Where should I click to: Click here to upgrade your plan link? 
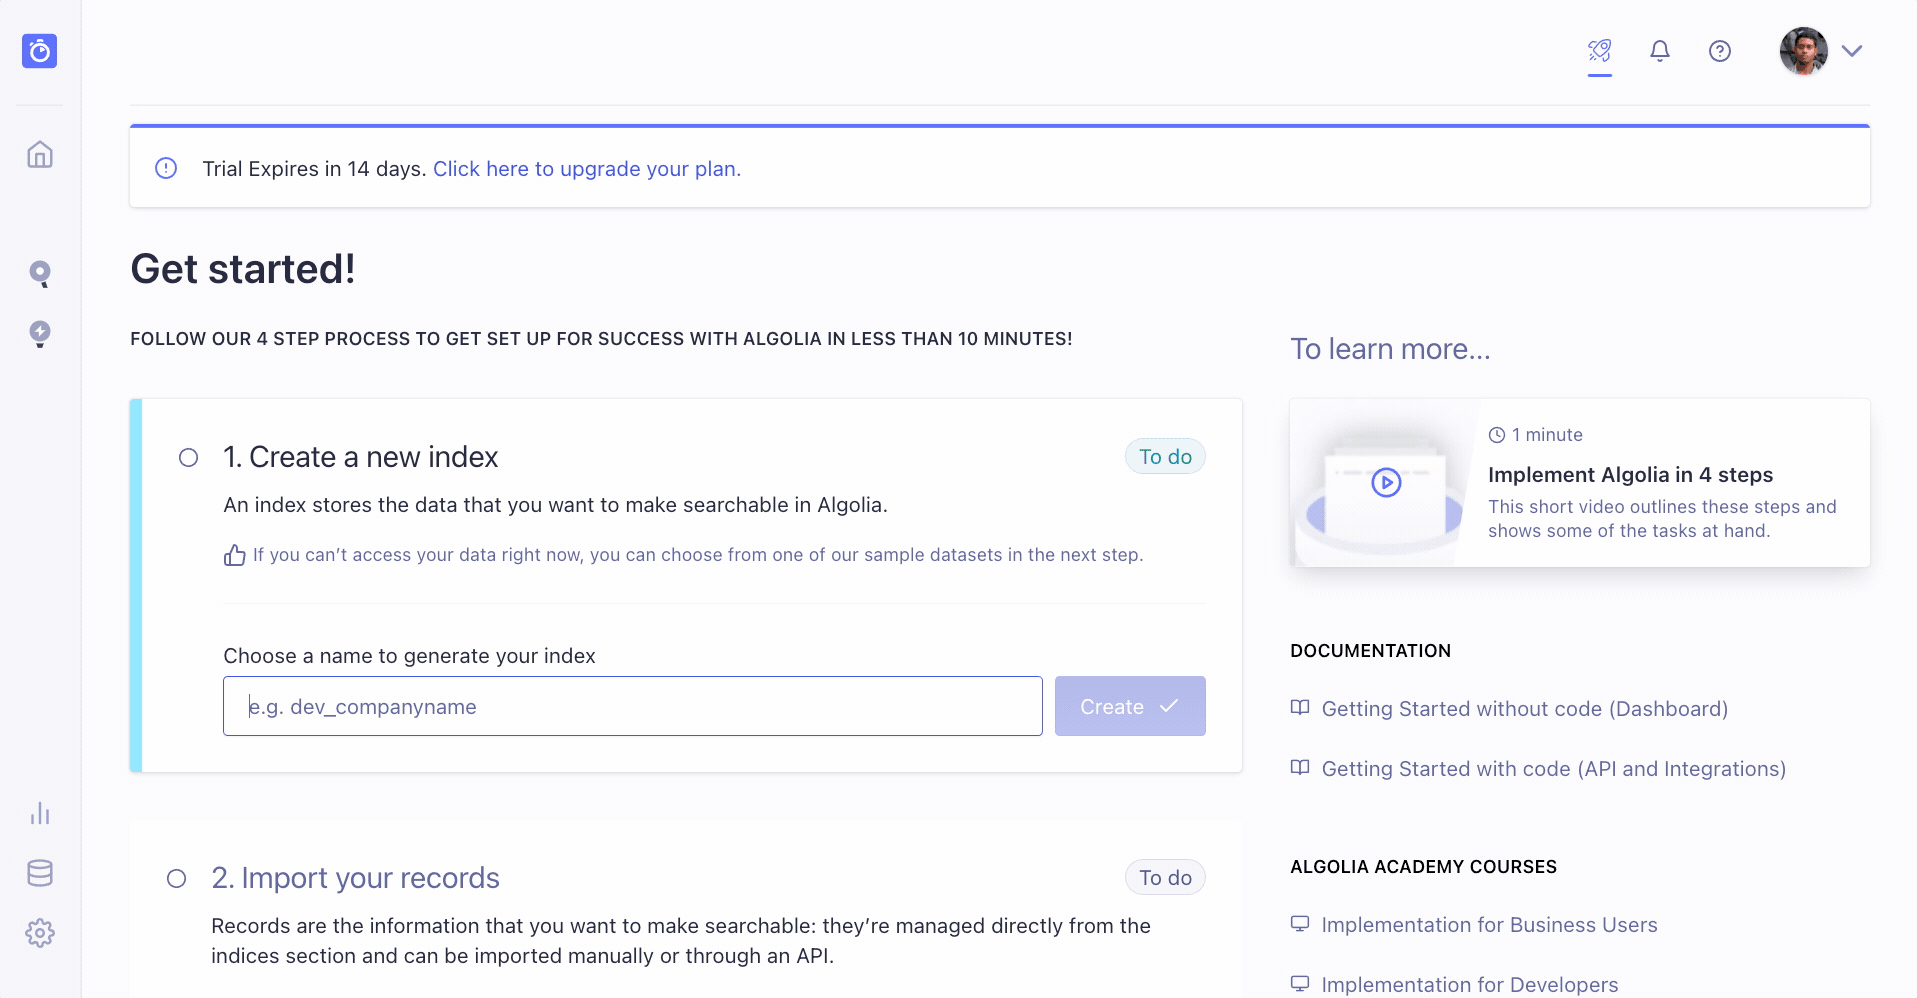pyautogui.click(x=587, y=169)
